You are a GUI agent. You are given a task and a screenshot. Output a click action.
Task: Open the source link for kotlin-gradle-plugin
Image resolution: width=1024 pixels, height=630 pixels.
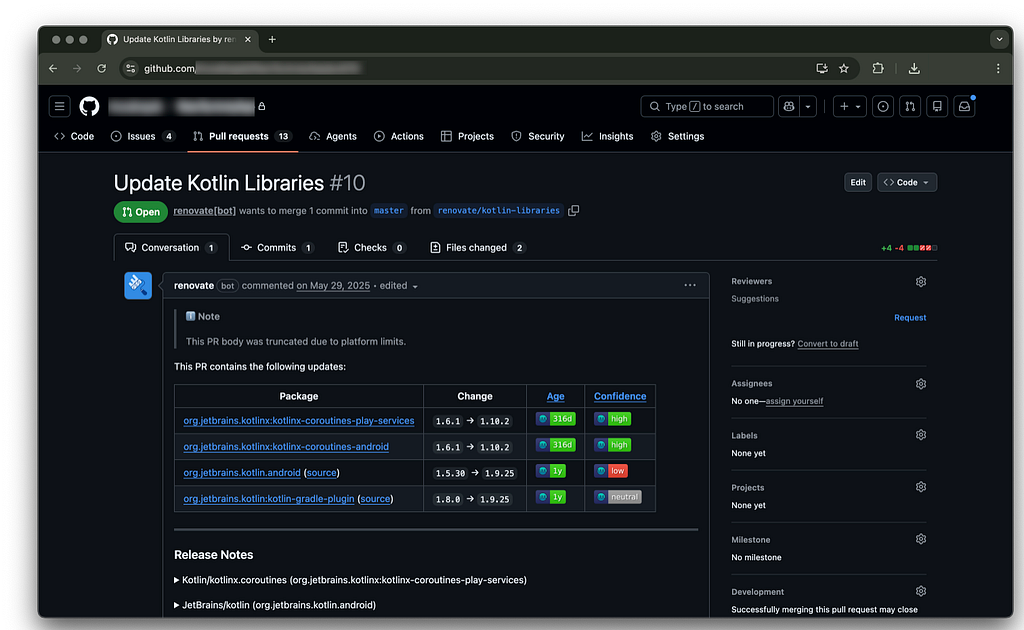click(x=375, y=499)
